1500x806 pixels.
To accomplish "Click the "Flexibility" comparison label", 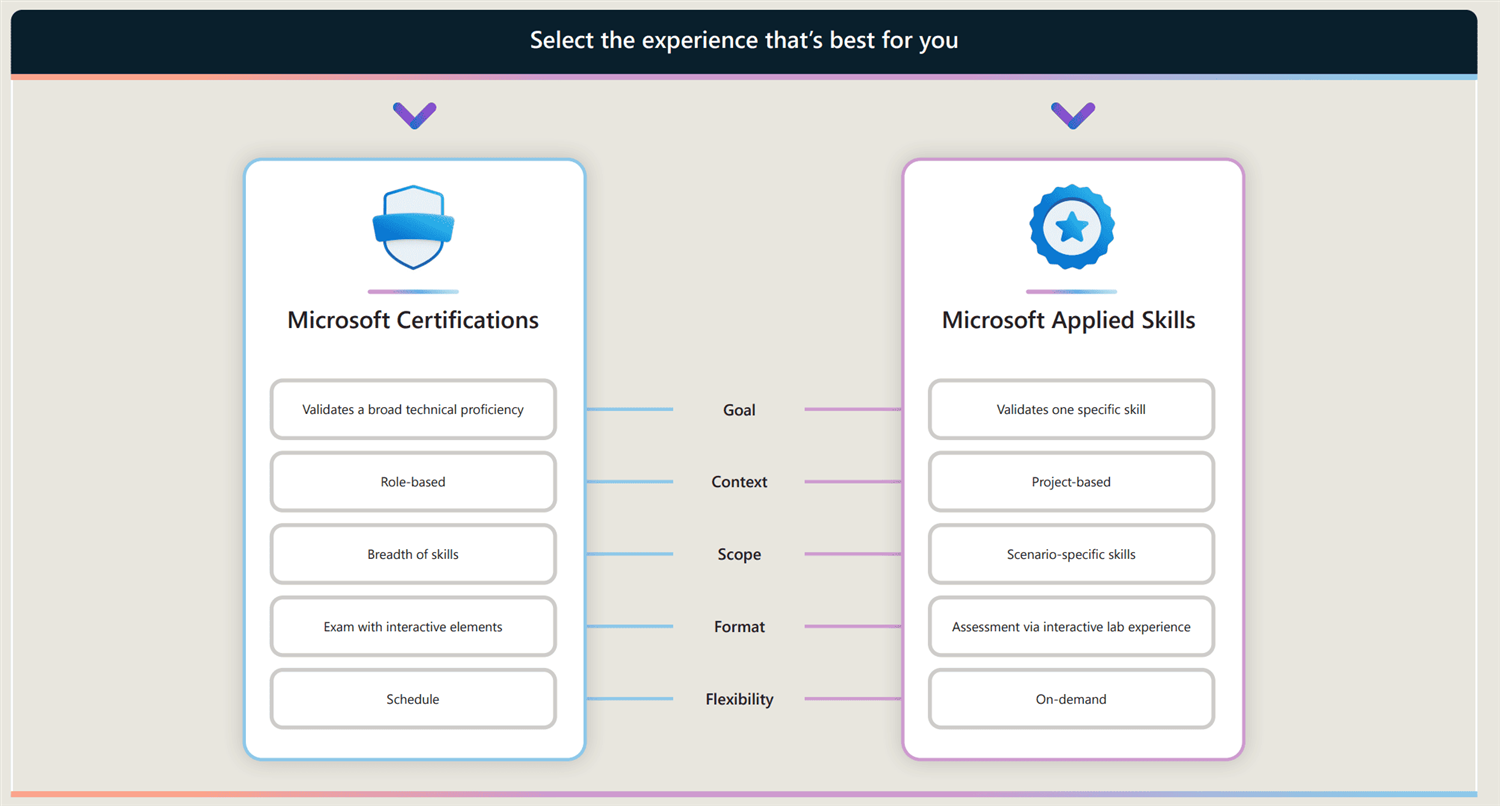I will coord(739,699).
